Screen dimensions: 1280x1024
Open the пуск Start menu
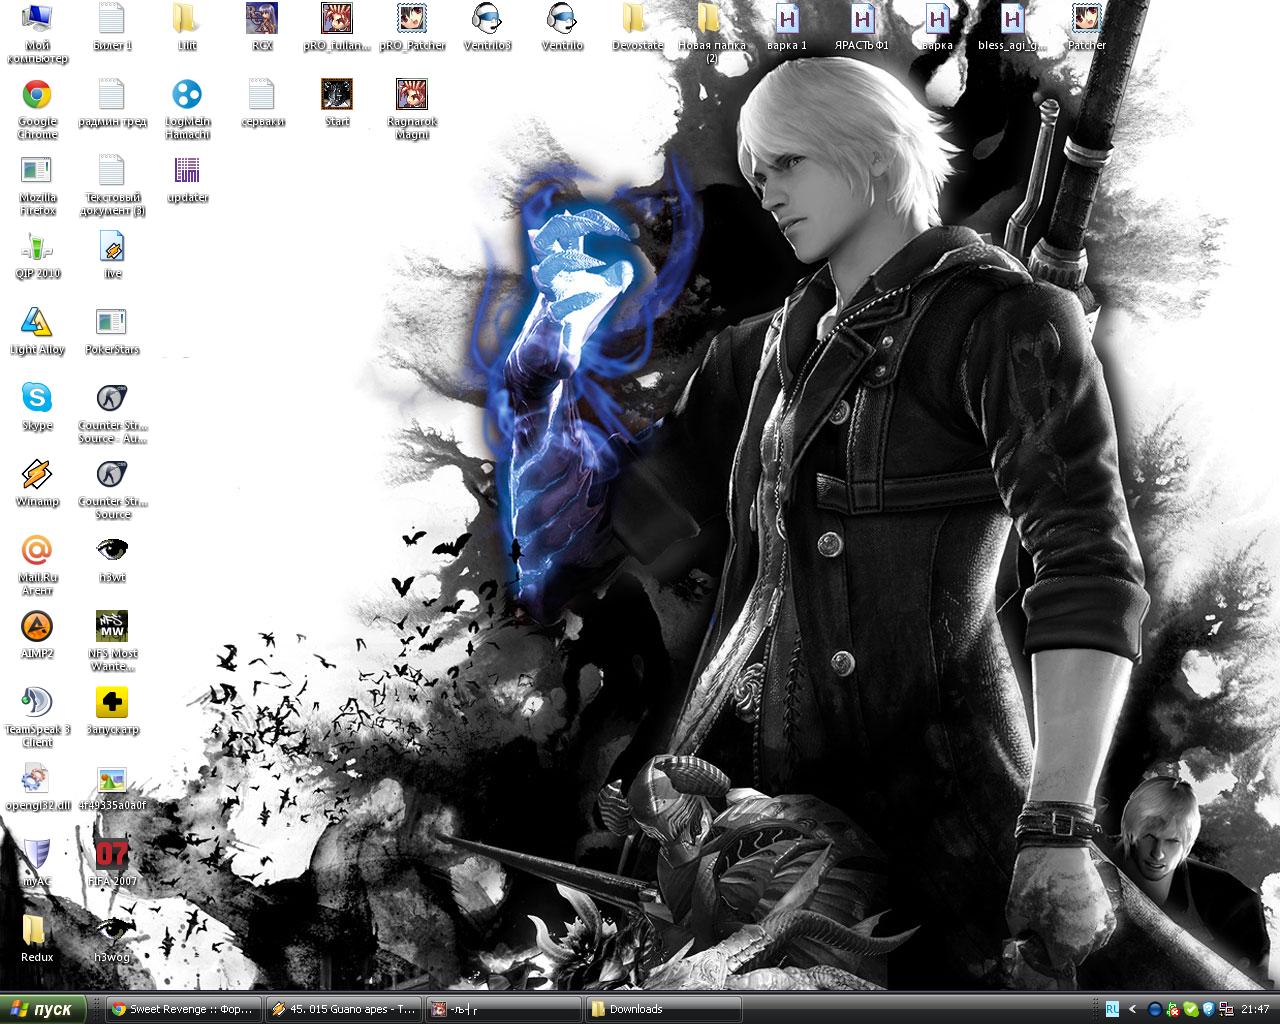point(43,1009)
